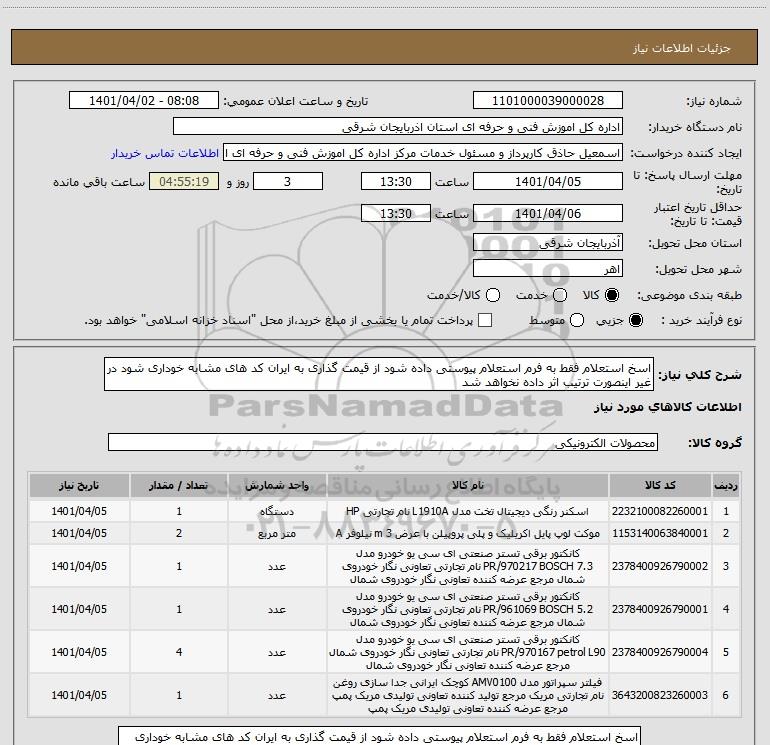The width and height of the screenshot is (770, 745).
Task: Click the اطلاعات کالاهای مورد نیاز section heading
Action: coord(668,407)
